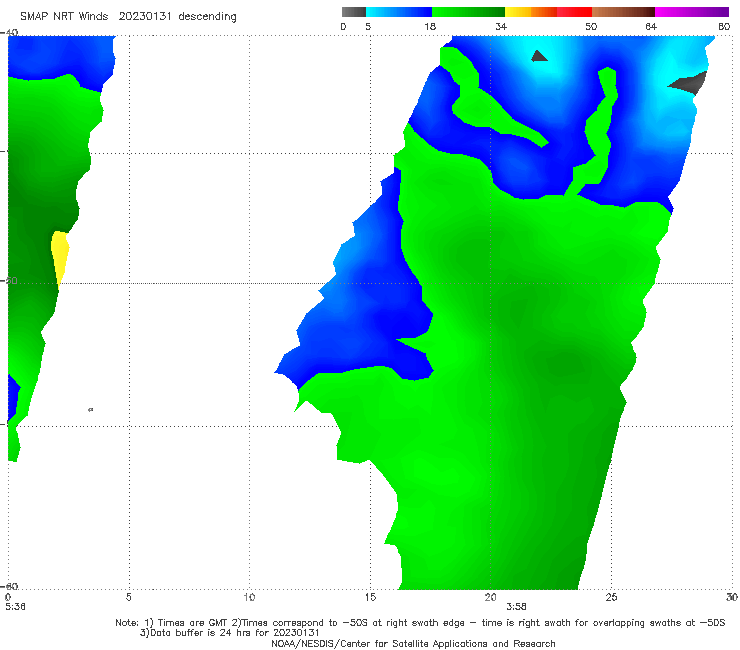
Task: Click the latitude label -40 on the left axis
Action: [x=9, y=32]
